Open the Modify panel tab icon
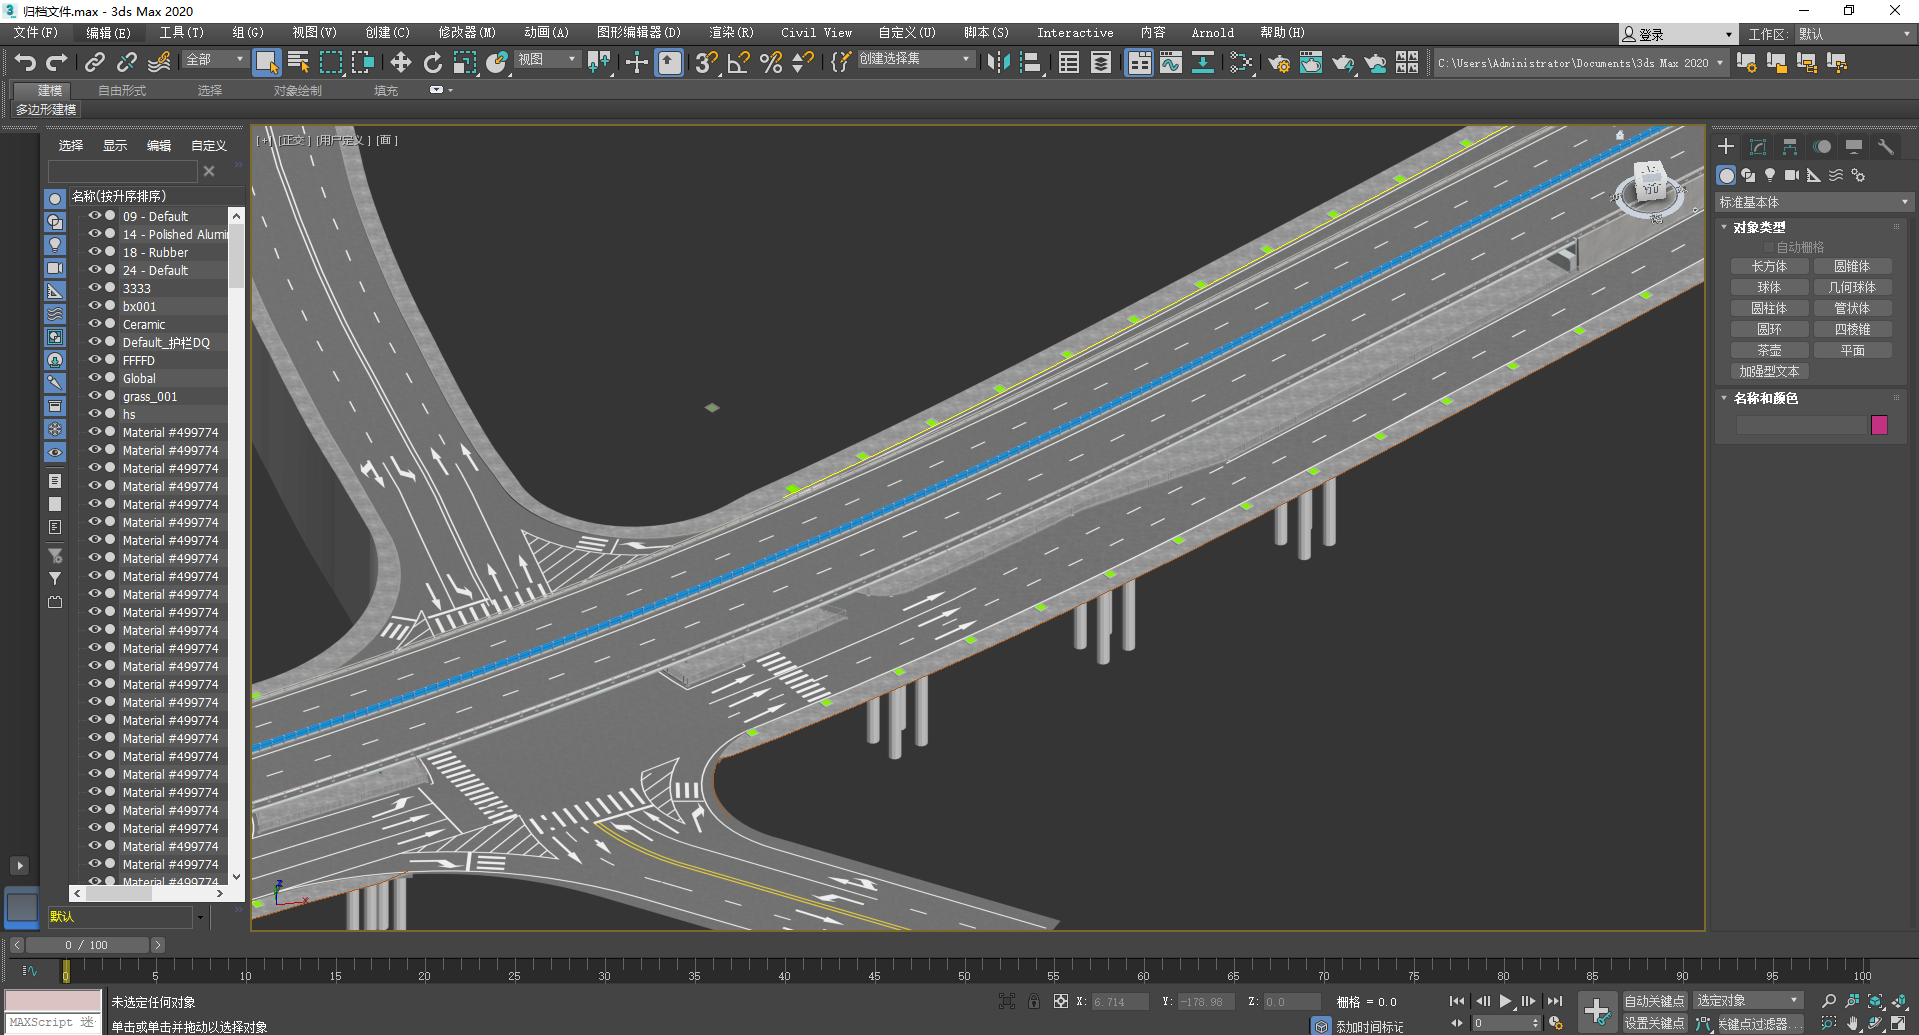The height and width of the screenshot is (1035, 1919). (x=1757, y=147)
